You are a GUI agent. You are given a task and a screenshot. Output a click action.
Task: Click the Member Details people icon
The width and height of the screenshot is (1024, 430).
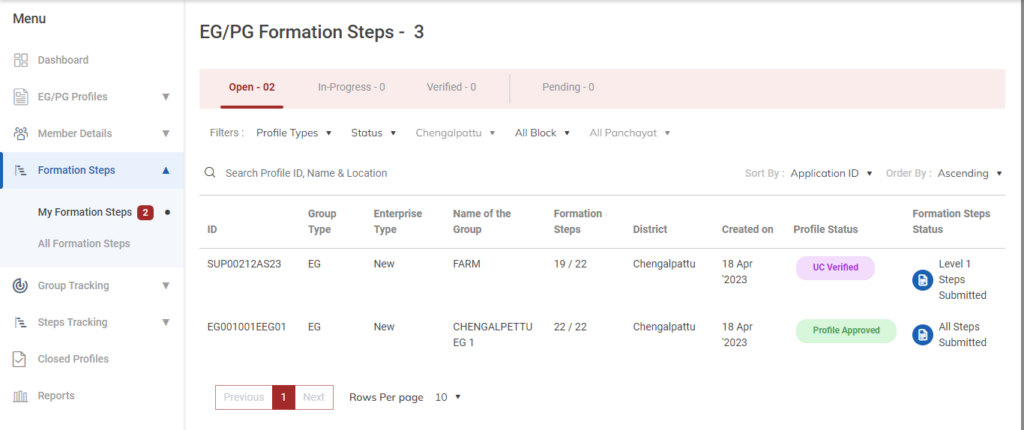point(21,133)
